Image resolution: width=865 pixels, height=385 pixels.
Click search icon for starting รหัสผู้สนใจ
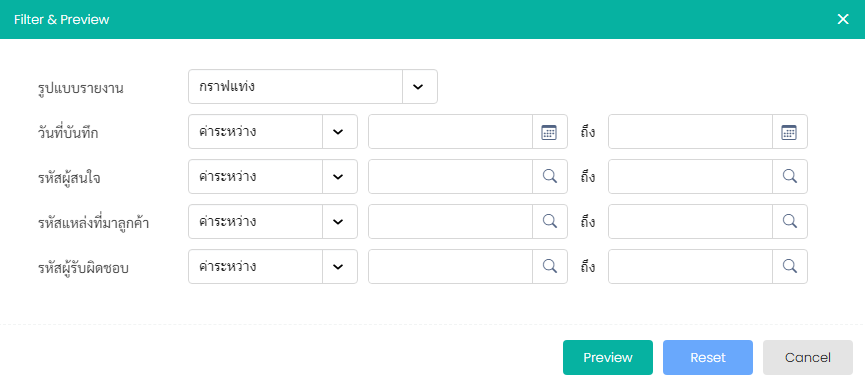tap(549, 177)
